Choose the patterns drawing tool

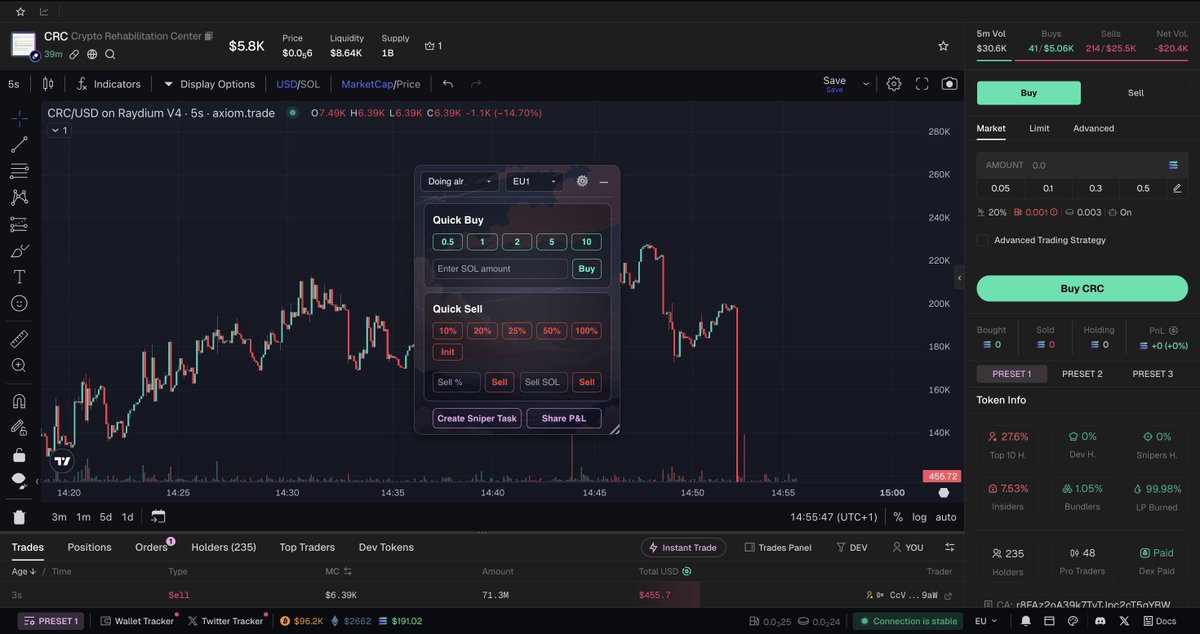[x=19, y=197]
